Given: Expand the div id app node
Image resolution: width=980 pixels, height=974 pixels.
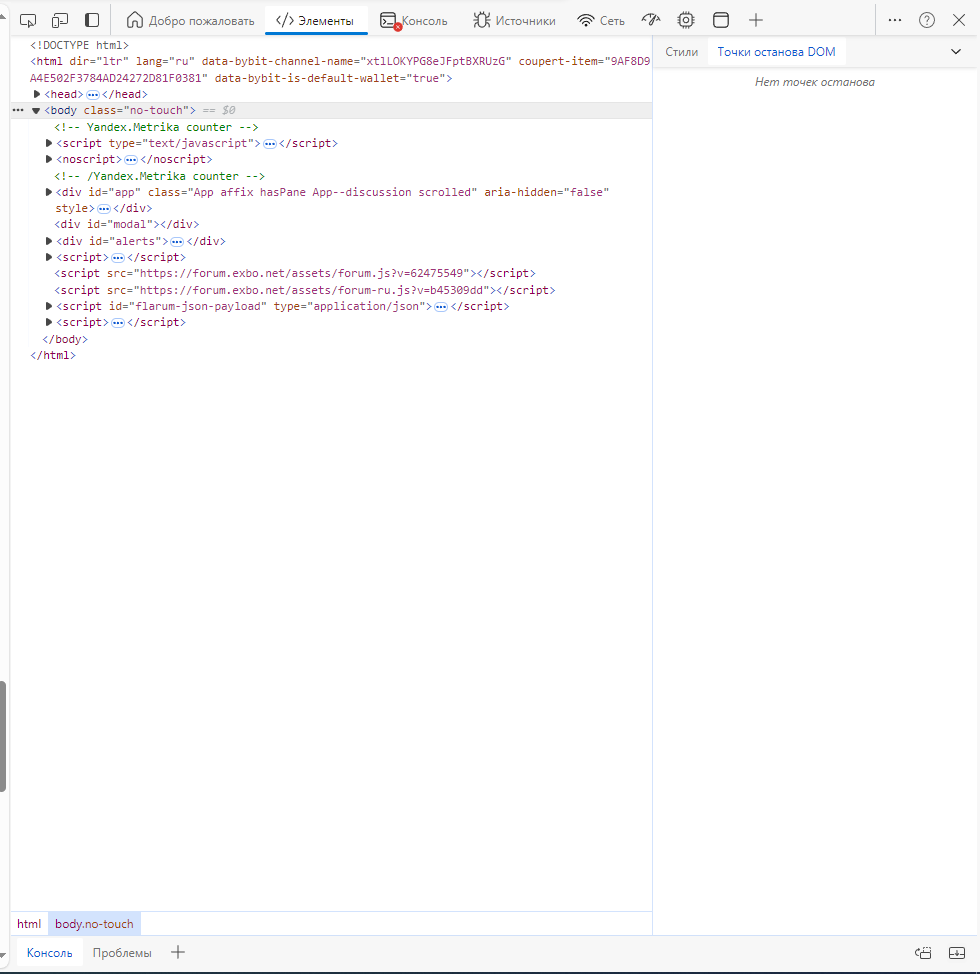Looking at the screenshot, I should 49,192.
